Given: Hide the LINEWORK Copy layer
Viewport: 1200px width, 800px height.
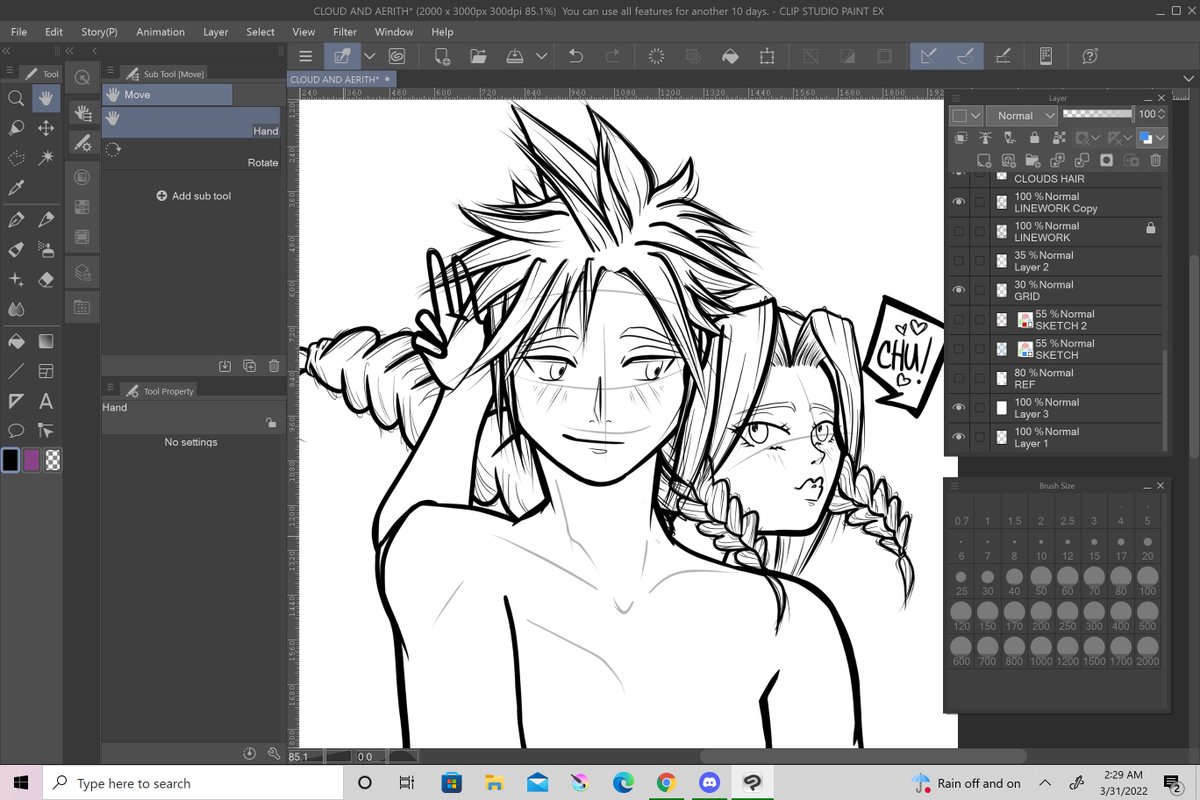Looking at the screenshot, I should [959, 202].
